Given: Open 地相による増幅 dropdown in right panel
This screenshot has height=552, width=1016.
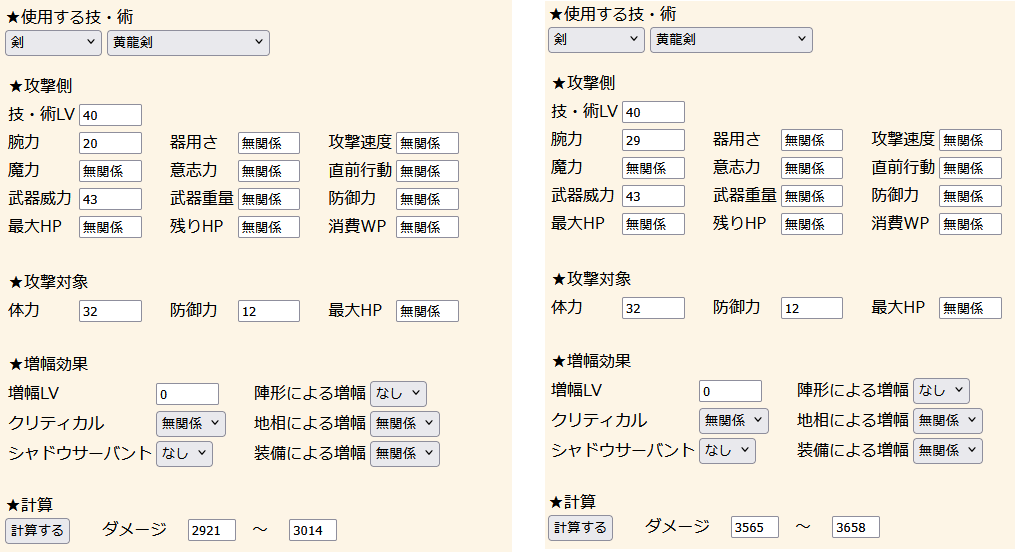Looking at the screenshot, I should tap(947, 420).
